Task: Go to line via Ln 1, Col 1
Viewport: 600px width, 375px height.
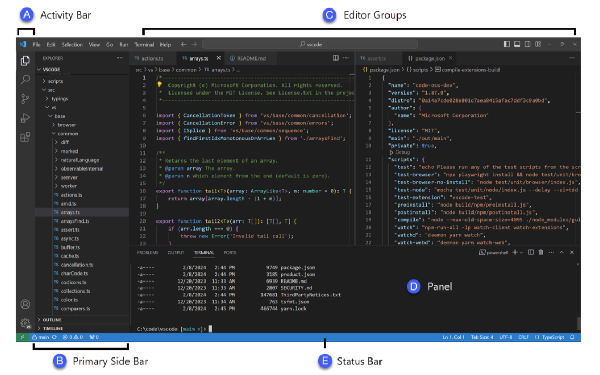Action: tap(453, 337)
